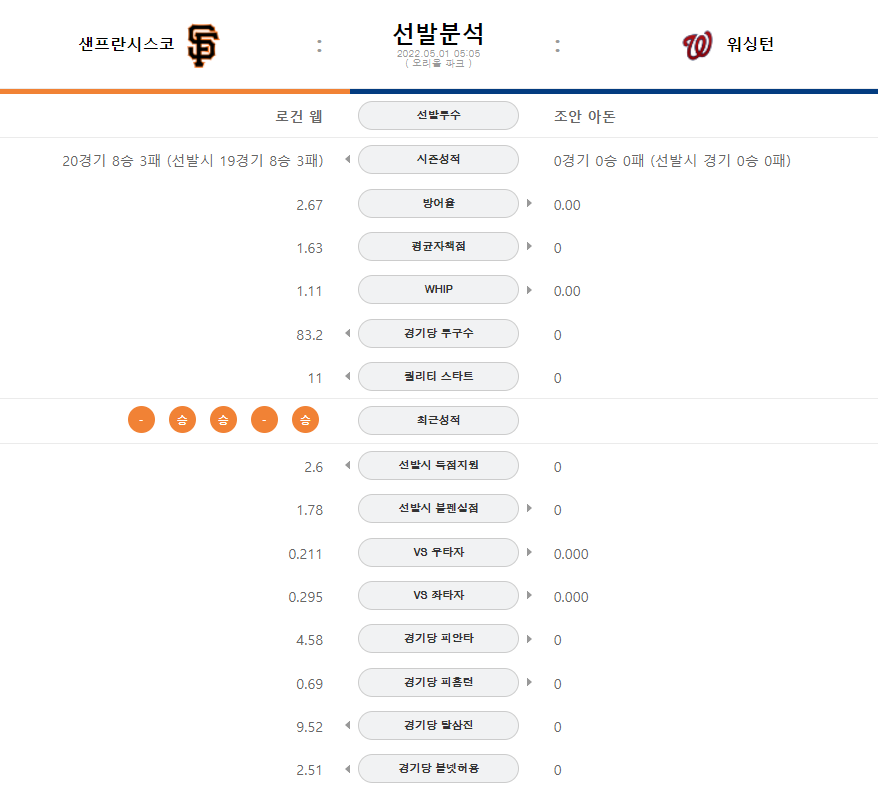This screenshot has width=878, height=787.
Task: Click the left arrow beside 시즌성적
Action: tap(348, 159)
